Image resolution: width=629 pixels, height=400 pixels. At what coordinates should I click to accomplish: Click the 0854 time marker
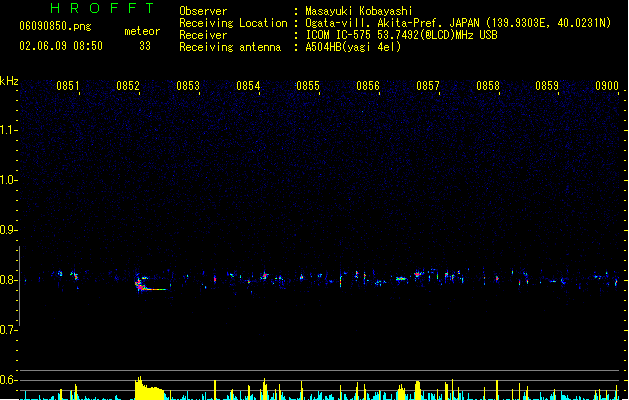248,86
